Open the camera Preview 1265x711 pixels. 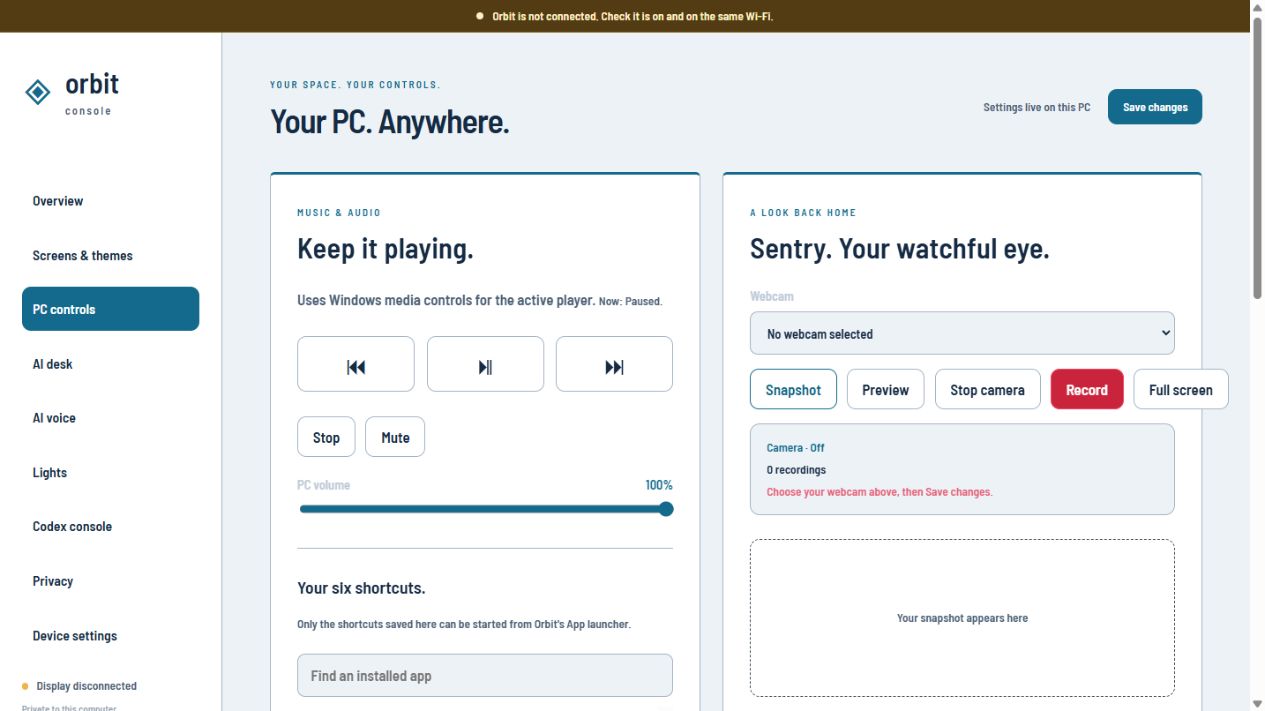(x=885, y=390)
